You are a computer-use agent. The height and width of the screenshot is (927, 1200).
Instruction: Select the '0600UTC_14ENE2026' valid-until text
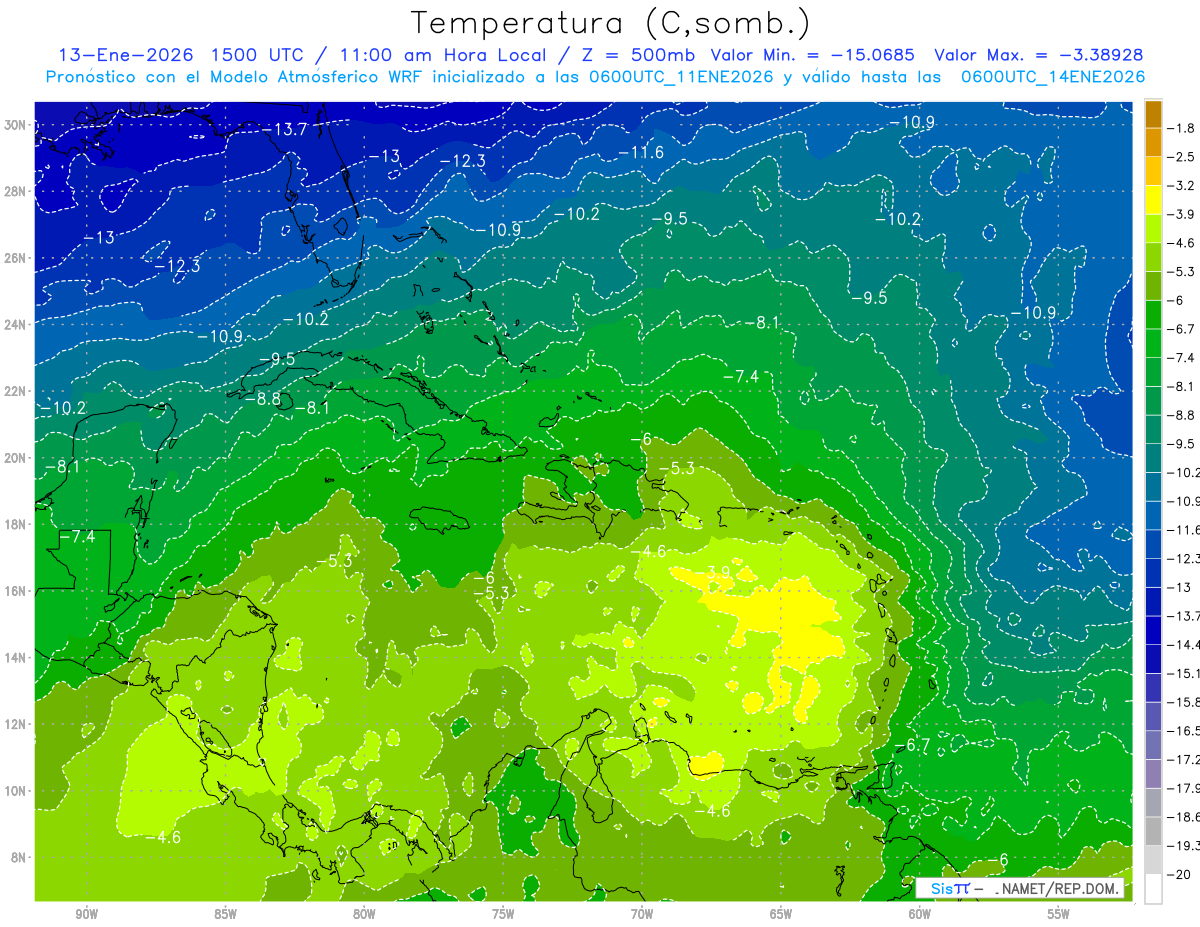(x=1053, y=77)
